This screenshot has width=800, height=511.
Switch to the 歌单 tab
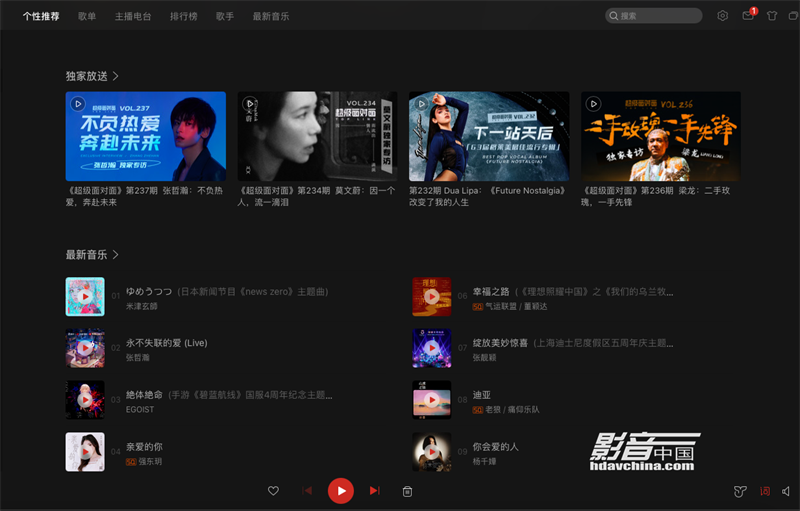(x=87, y=16)
